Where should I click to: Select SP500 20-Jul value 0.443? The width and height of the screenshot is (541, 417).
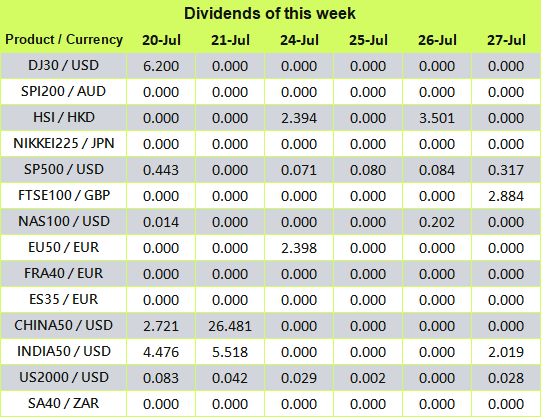[161, 170]
